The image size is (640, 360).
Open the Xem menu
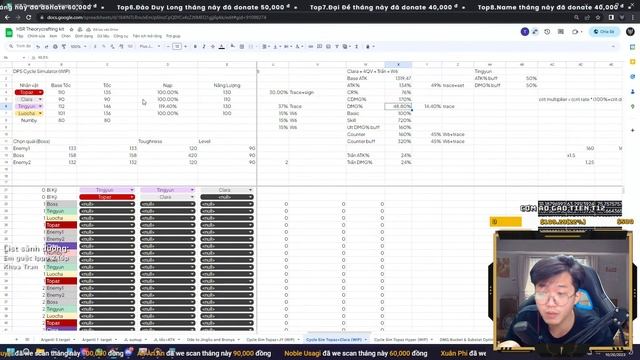tap(53, 36)
